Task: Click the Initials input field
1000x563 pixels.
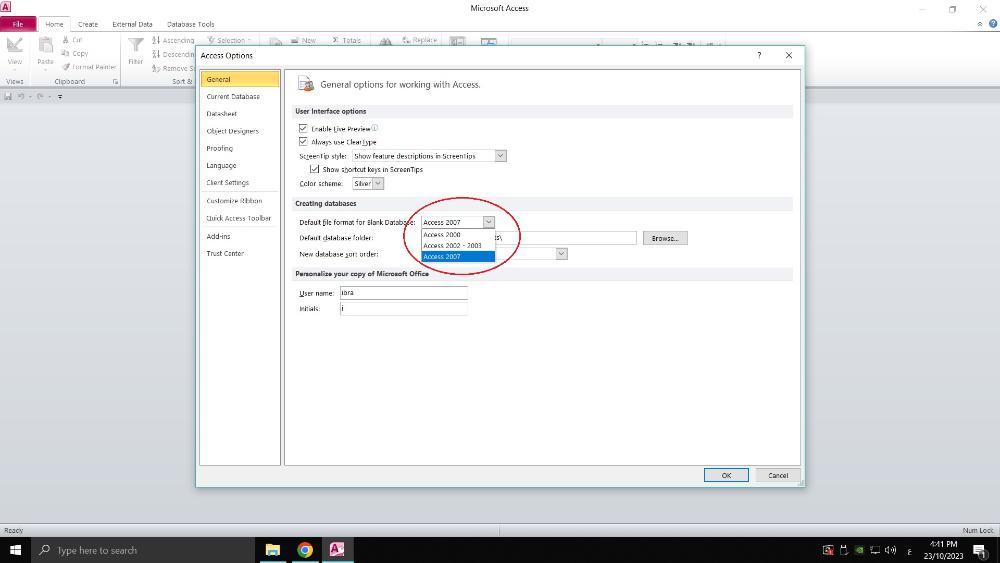Action: click(404, 308)
